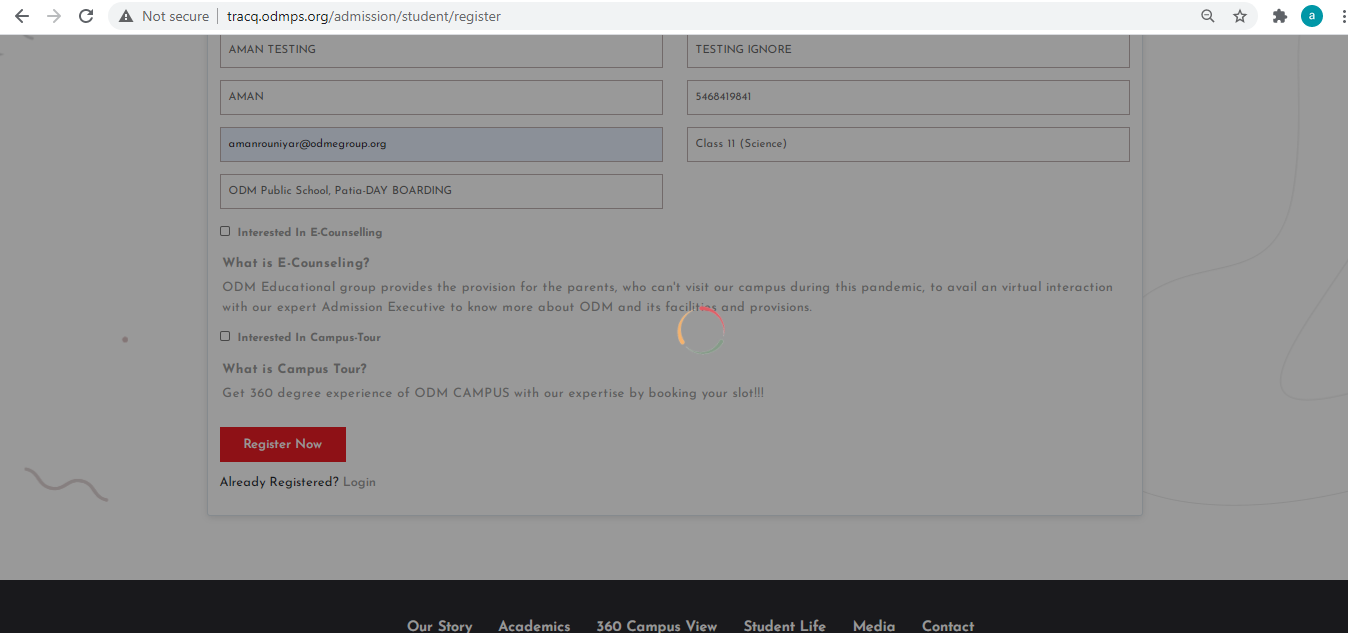Check Interested In Campus-Tour option
1348x633 pixels.
click(x=225, y=336)
